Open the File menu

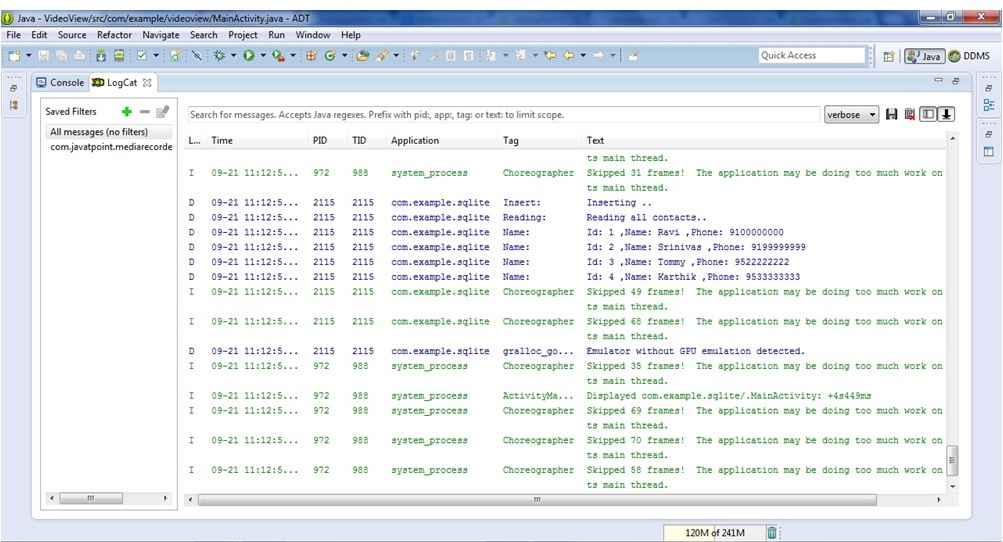(x=13, y=35)
